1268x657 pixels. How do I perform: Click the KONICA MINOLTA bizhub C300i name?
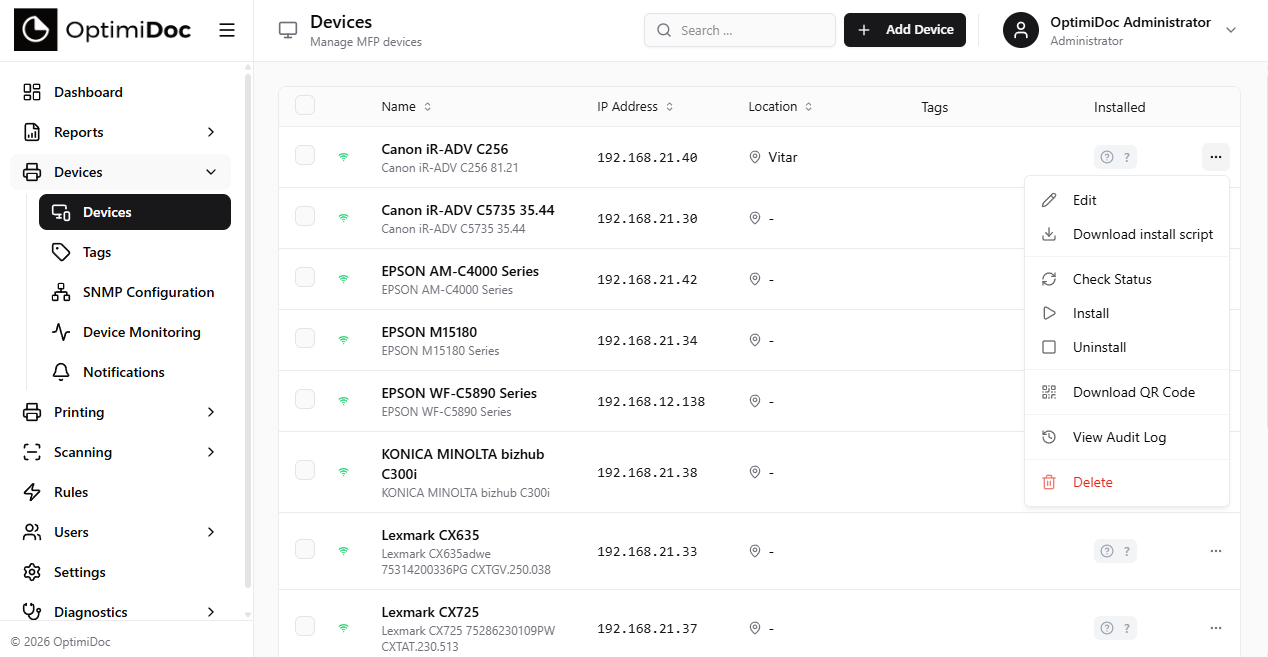click(463, 463)
